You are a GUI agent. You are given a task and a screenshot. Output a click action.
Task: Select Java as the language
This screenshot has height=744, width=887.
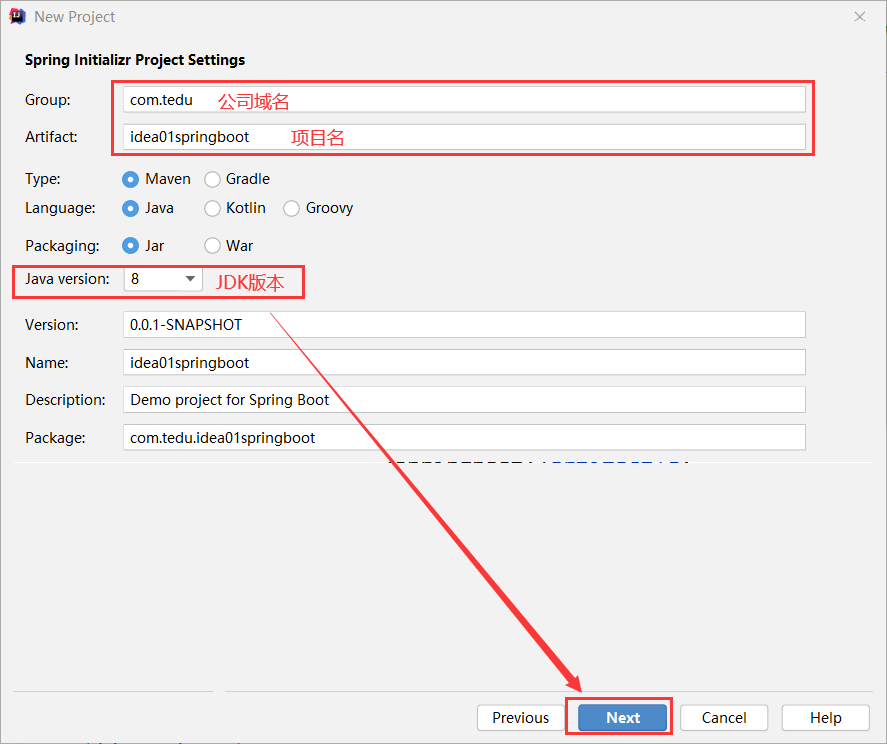[130, 209]
